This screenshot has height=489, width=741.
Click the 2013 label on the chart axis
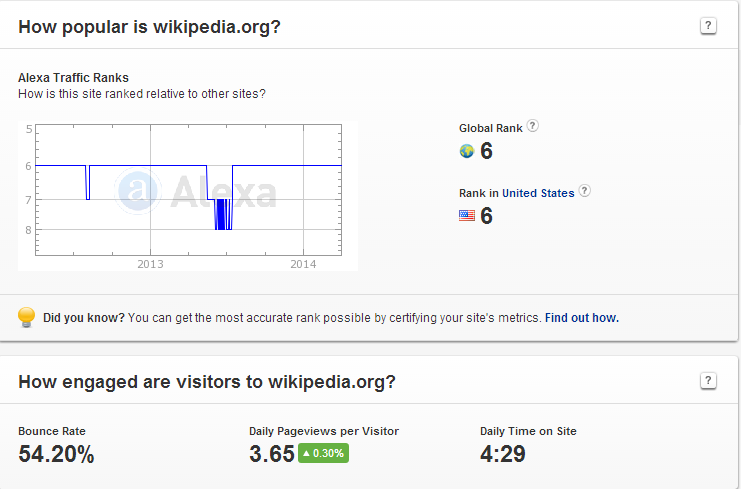click(x=150, y=264)
